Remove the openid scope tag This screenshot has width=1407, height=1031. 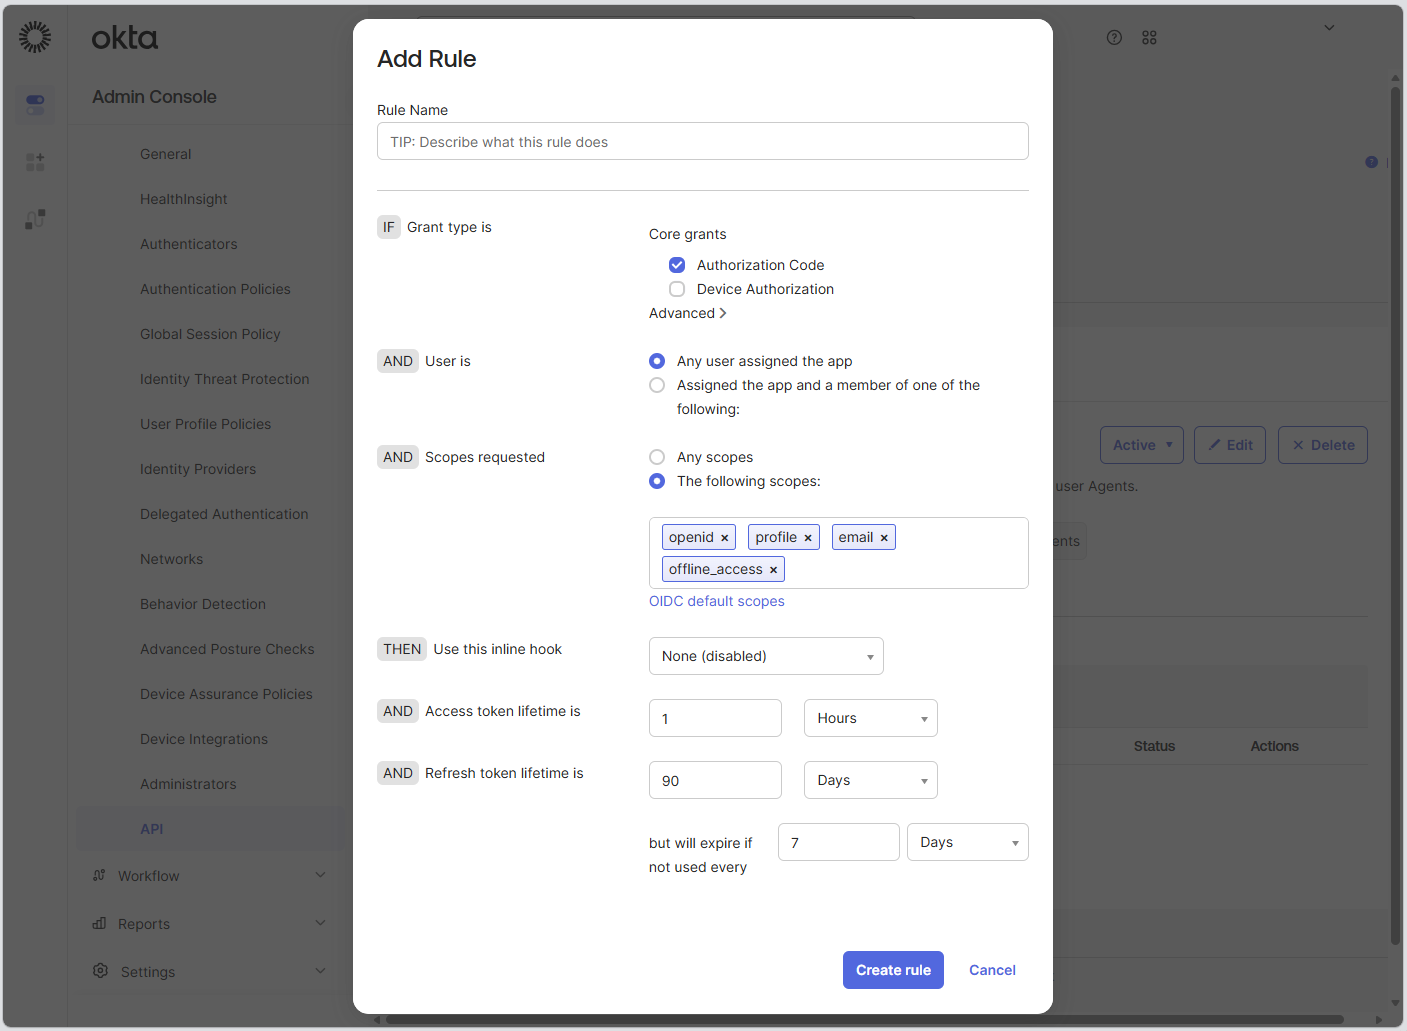[x=725, y=538]
